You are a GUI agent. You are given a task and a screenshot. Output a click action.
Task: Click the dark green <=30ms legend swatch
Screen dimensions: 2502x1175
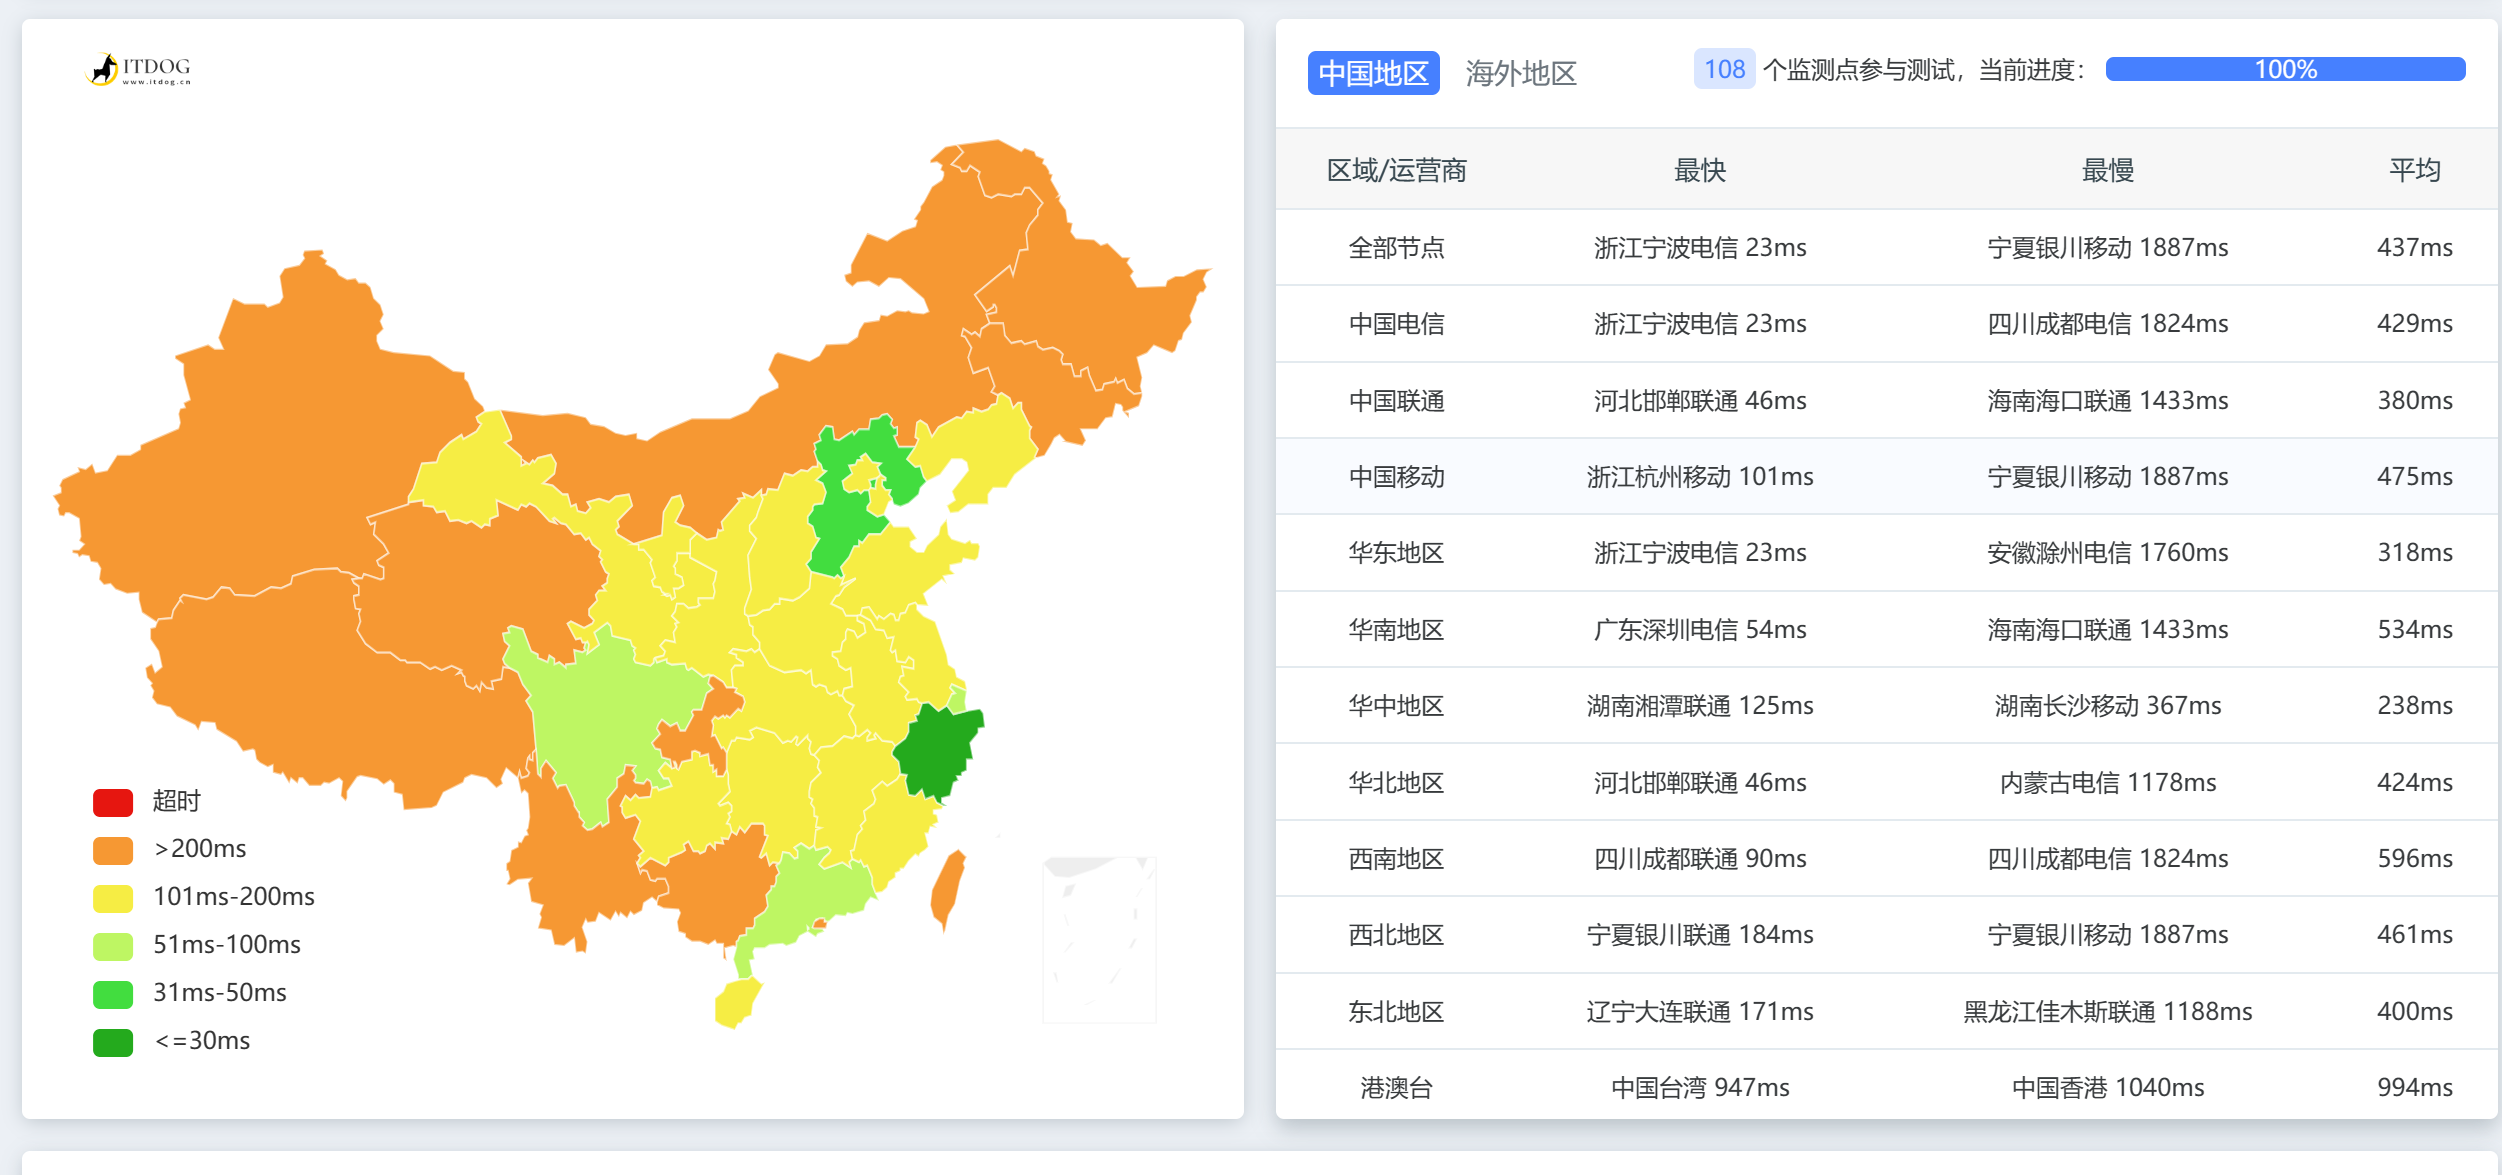(112, 1041)
